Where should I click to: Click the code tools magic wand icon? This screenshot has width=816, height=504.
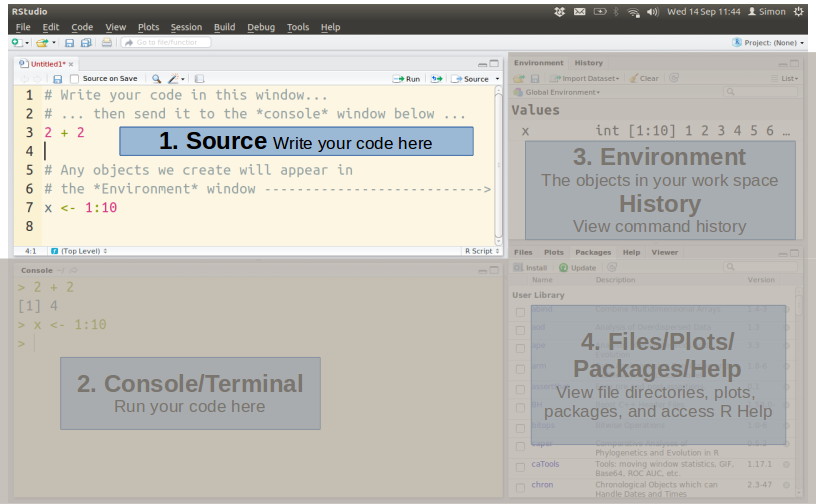click(173, 79)
